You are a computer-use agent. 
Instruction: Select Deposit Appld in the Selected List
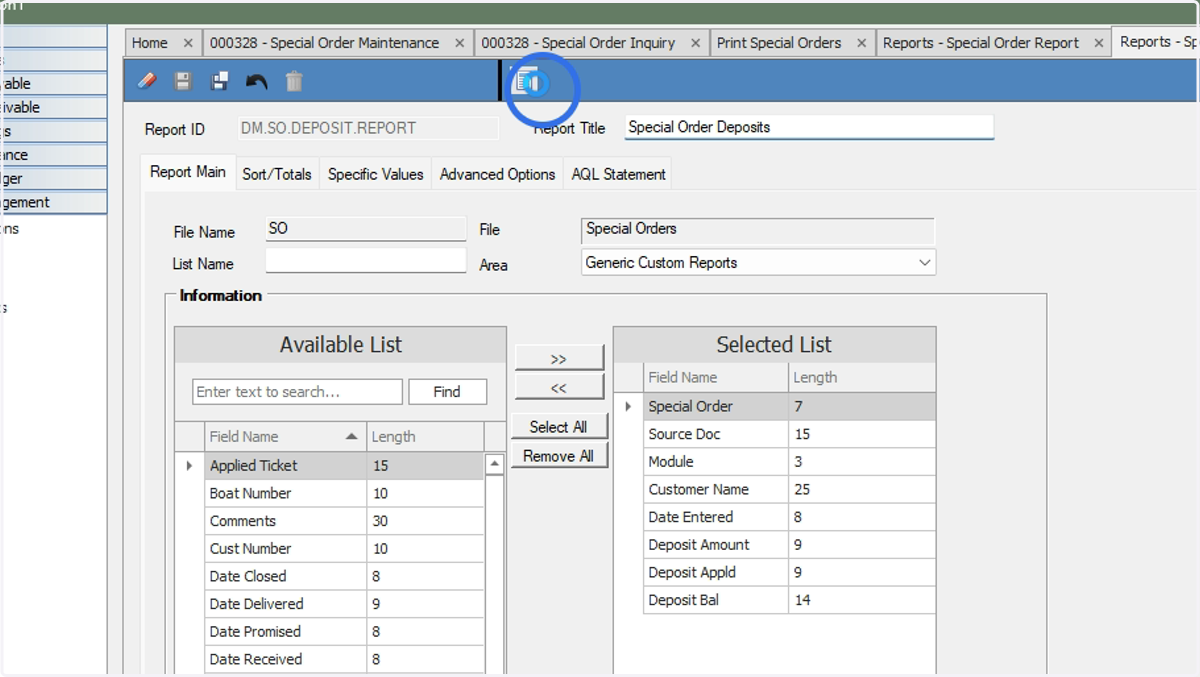click(716, 573)
